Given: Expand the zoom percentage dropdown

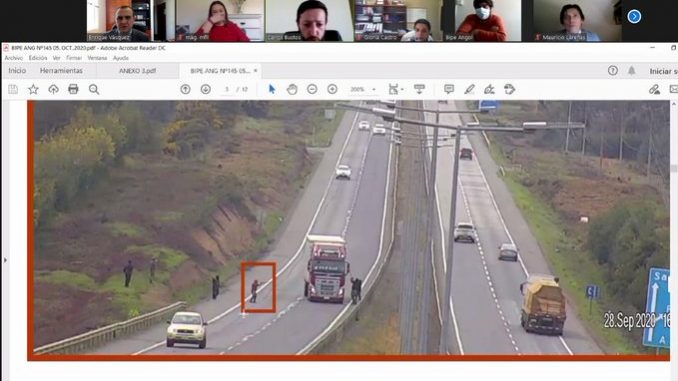Looking at the screenshot, I should pos(374,90).
